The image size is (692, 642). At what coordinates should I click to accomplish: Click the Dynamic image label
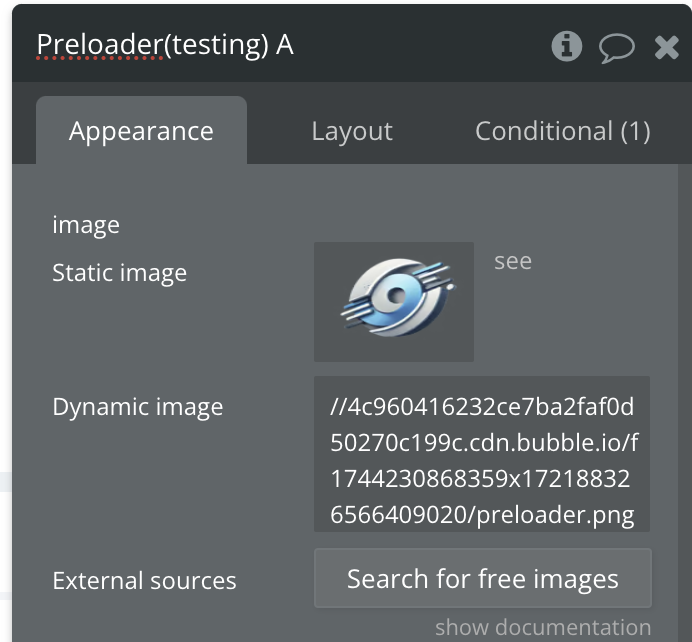point(137,407)
